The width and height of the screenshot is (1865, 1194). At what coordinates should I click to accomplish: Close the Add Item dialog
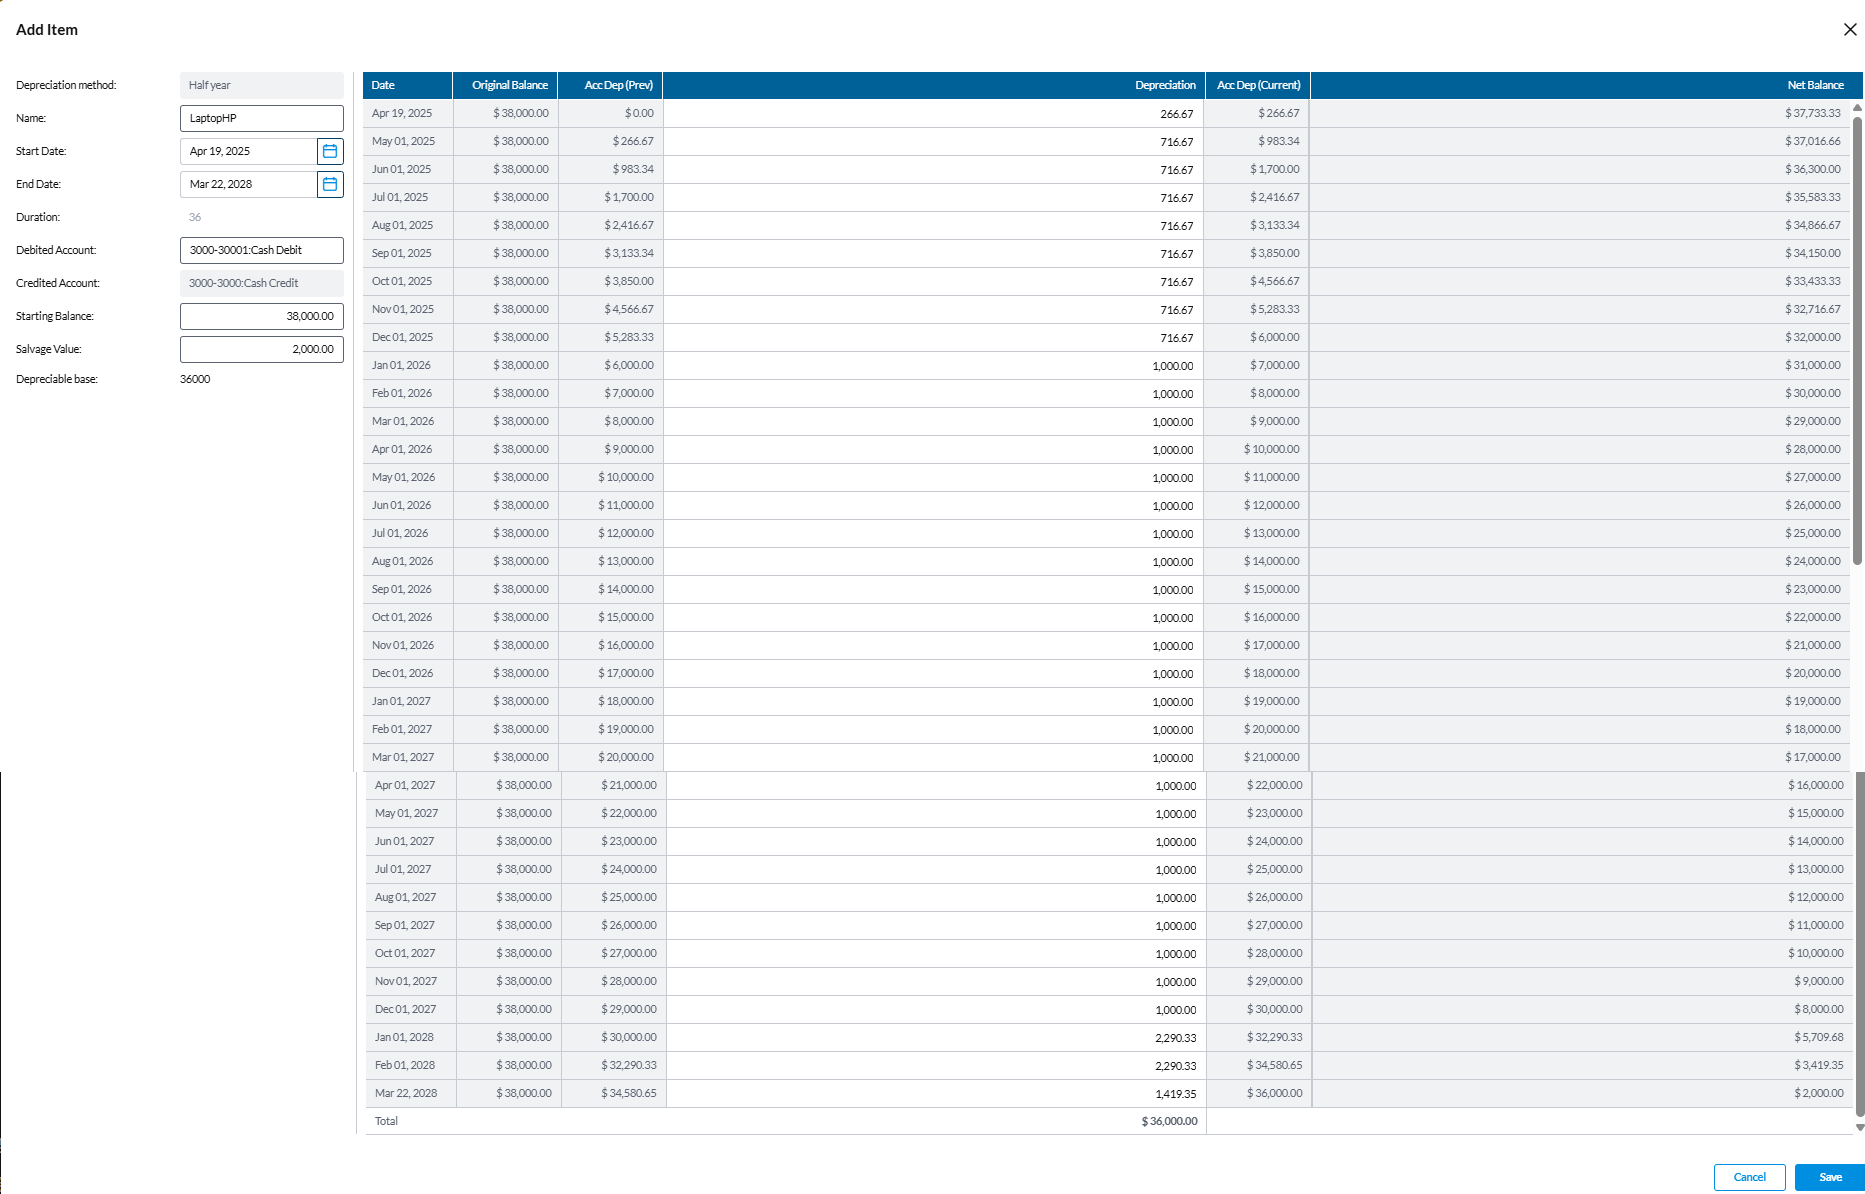tap(1849, 30)
